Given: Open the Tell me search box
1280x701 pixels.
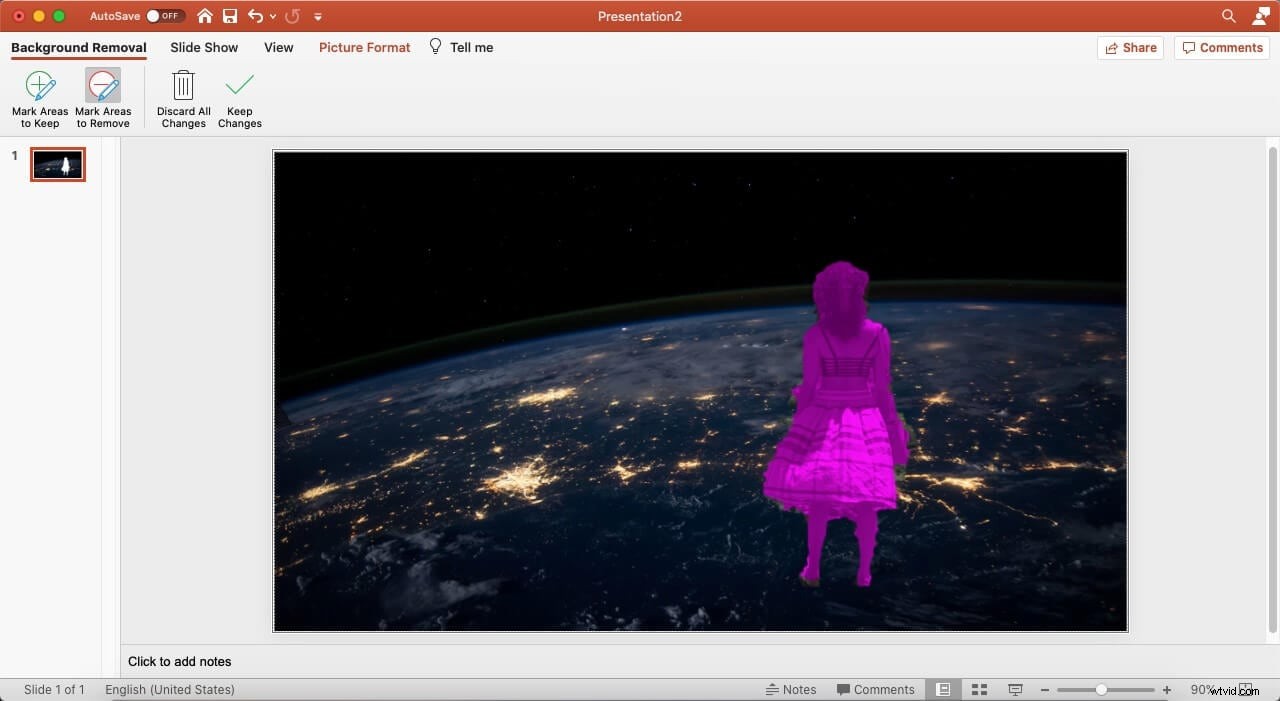Looking at the screenshot, I should pyautogui.click(x=460, y=47).
